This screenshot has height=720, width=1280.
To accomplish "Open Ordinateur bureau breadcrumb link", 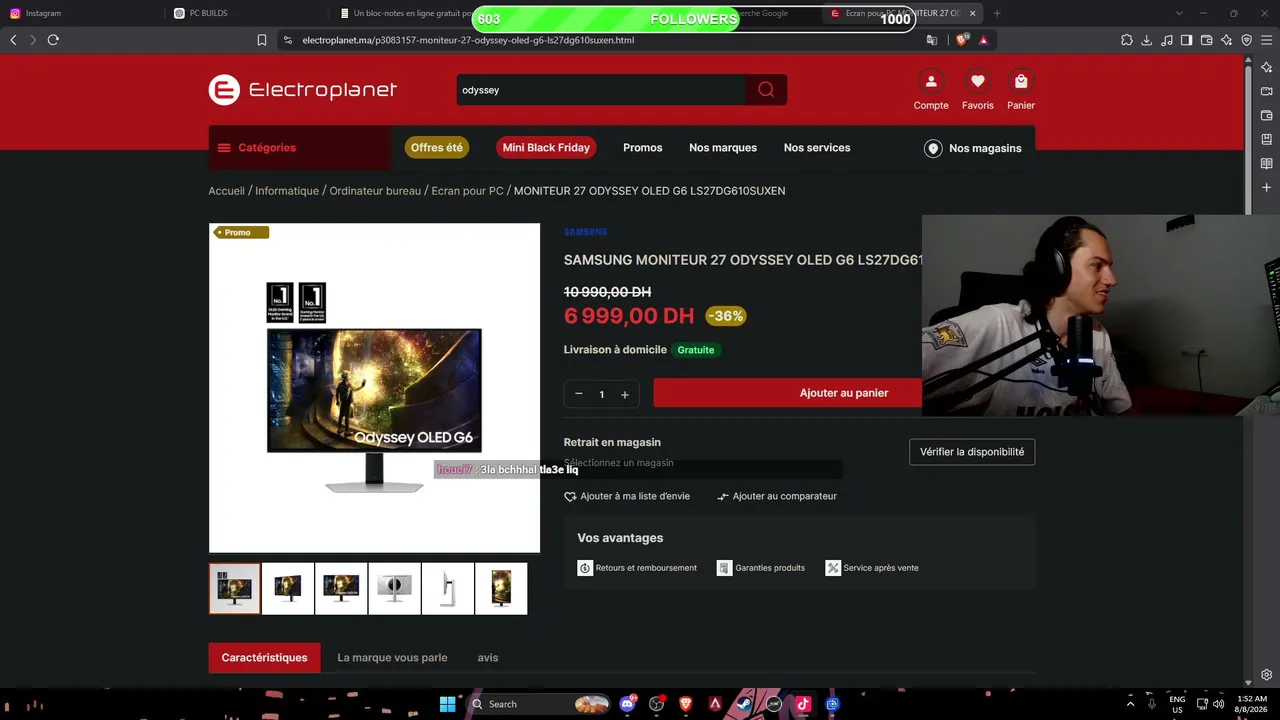I will click(375, 191).
